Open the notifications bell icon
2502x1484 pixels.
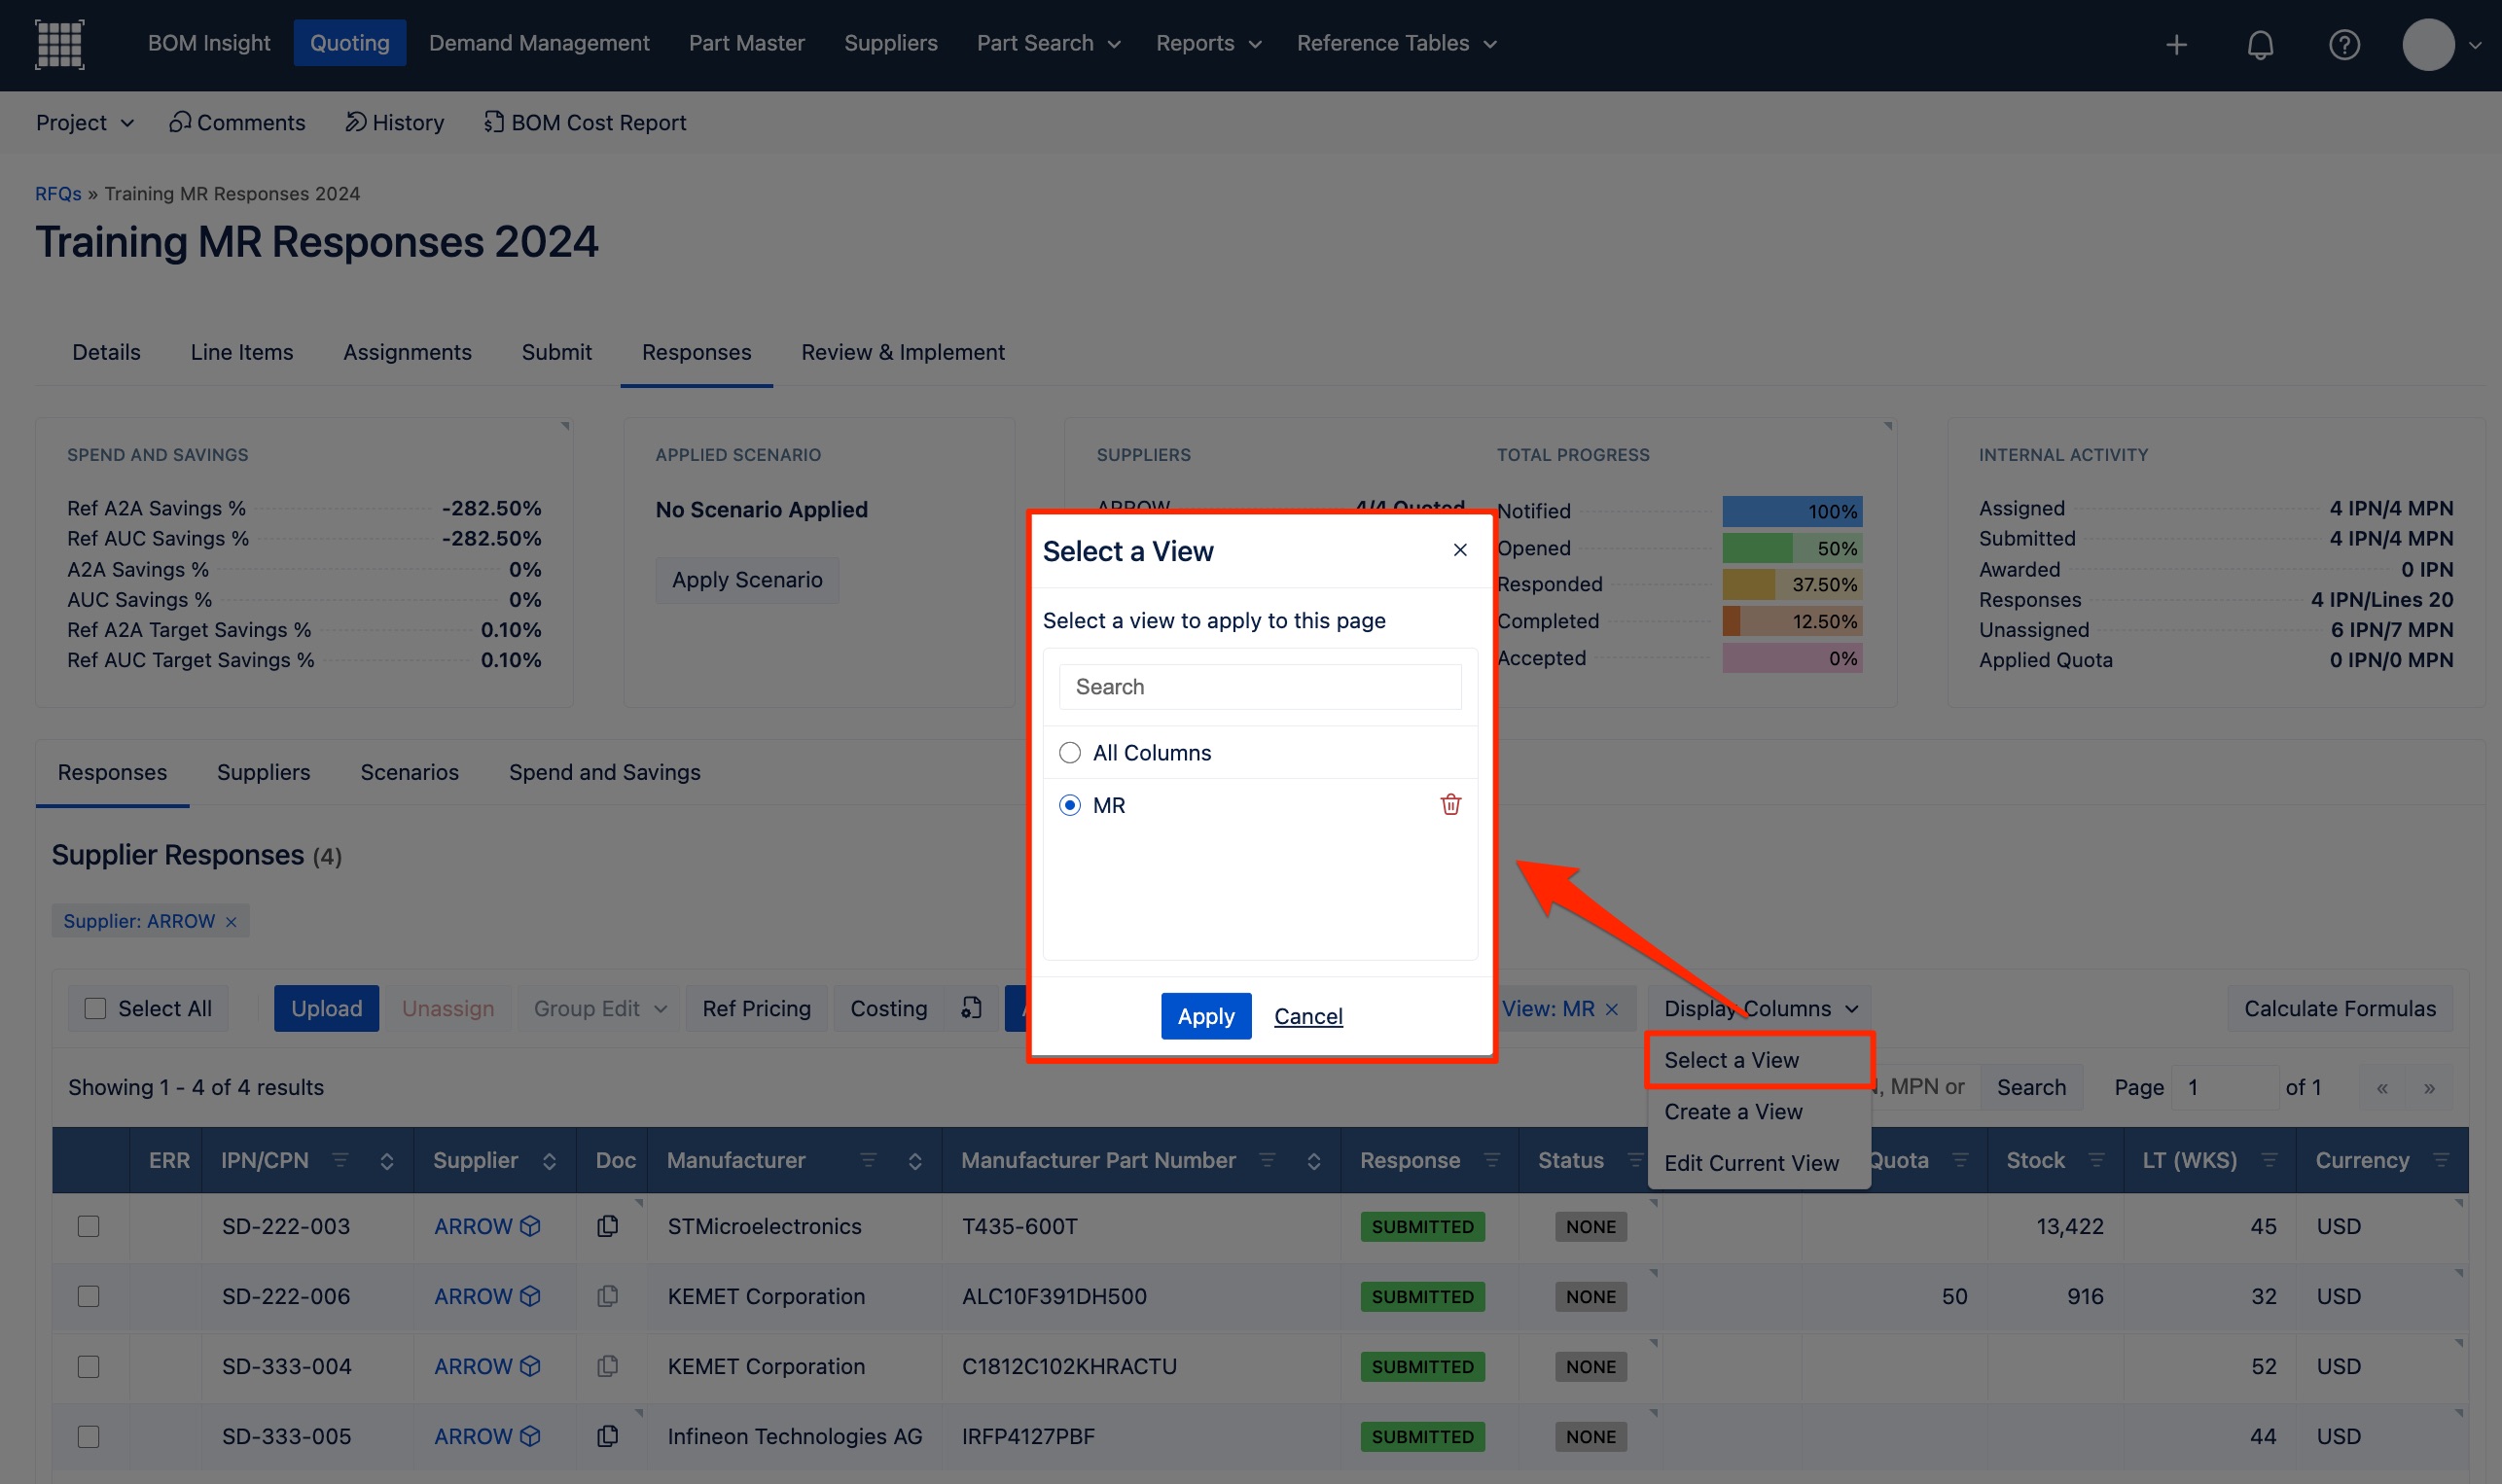[x=2260, y=44]
